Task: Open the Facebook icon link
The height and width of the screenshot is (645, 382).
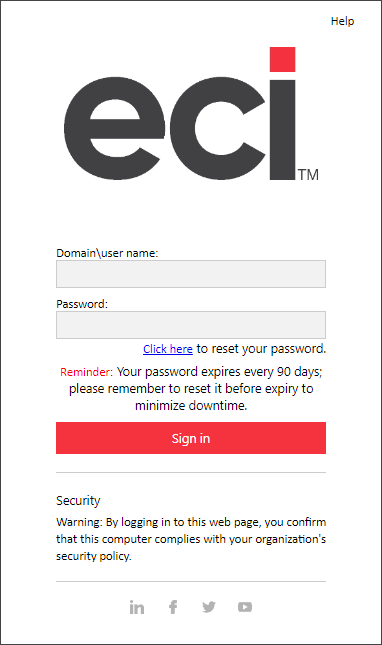Action: click(173, 607)
